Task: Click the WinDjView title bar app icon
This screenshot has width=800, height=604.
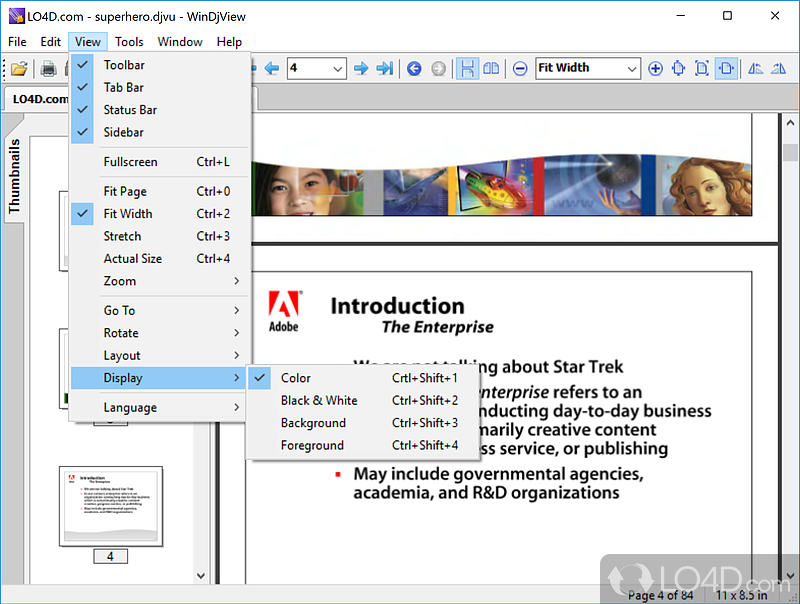Action: point(17,16)
